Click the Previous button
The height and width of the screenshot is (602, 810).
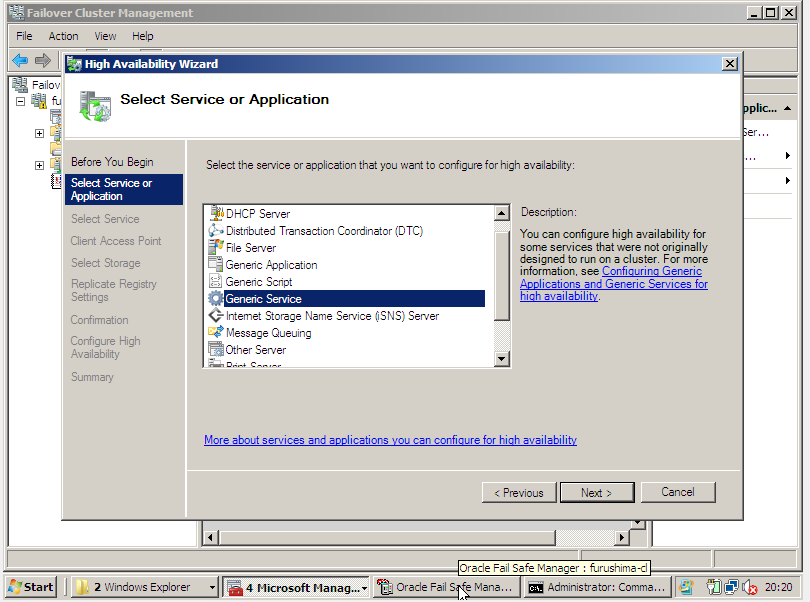519,492
